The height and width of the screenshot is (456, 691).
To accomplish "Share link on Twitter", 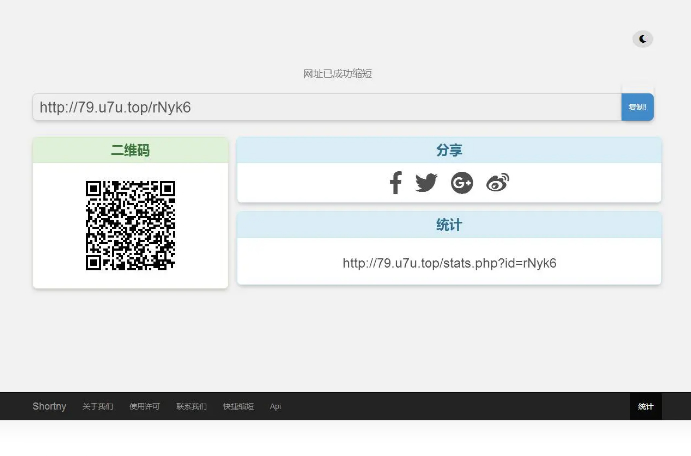I will point(426,182).
